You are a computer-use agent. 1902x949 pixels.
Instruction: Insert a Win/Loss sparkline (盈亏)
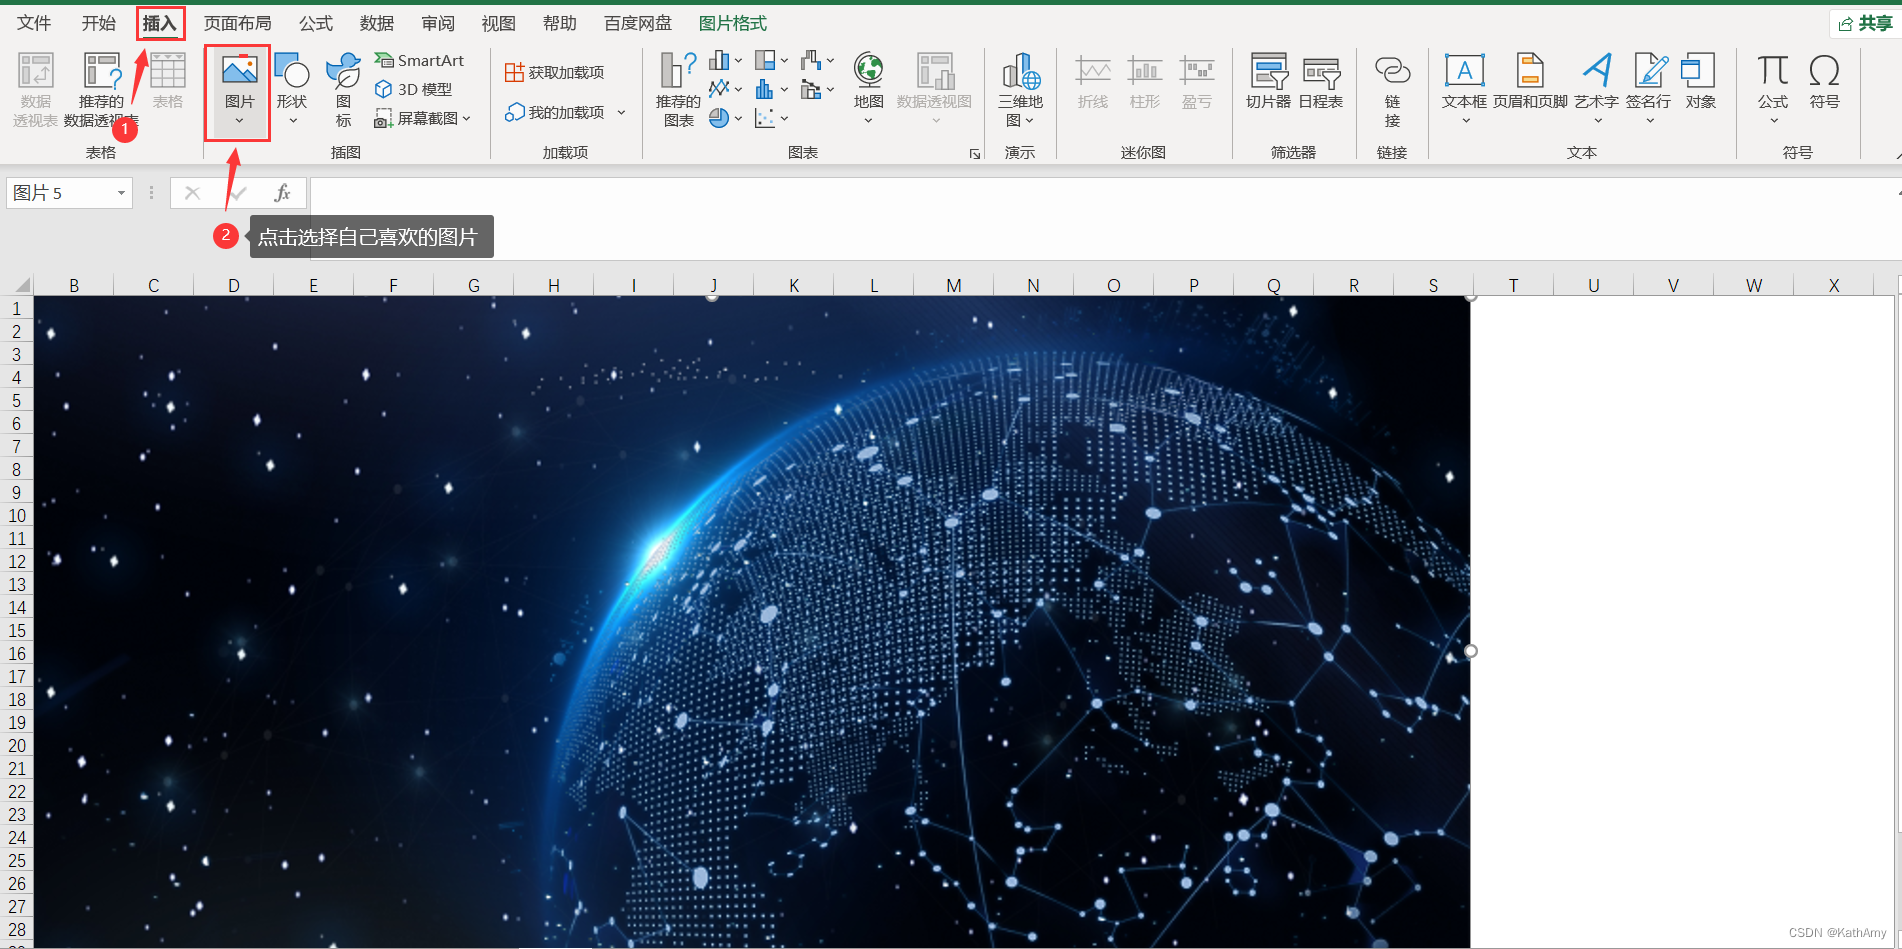click(x=1196, y=82)
